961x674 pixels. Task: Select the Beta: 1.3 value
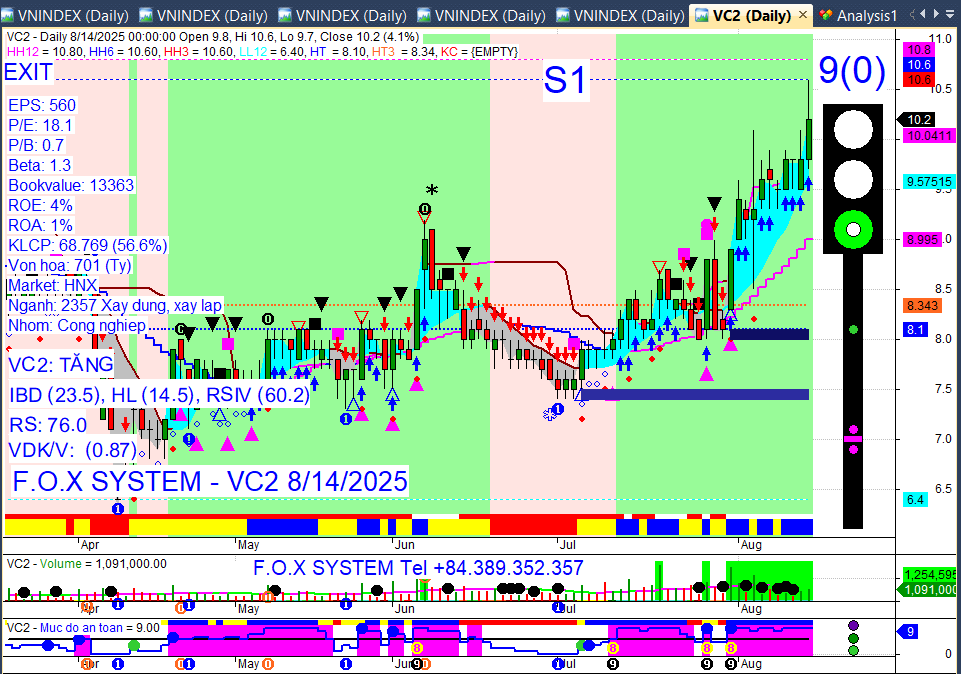[39, 165]
